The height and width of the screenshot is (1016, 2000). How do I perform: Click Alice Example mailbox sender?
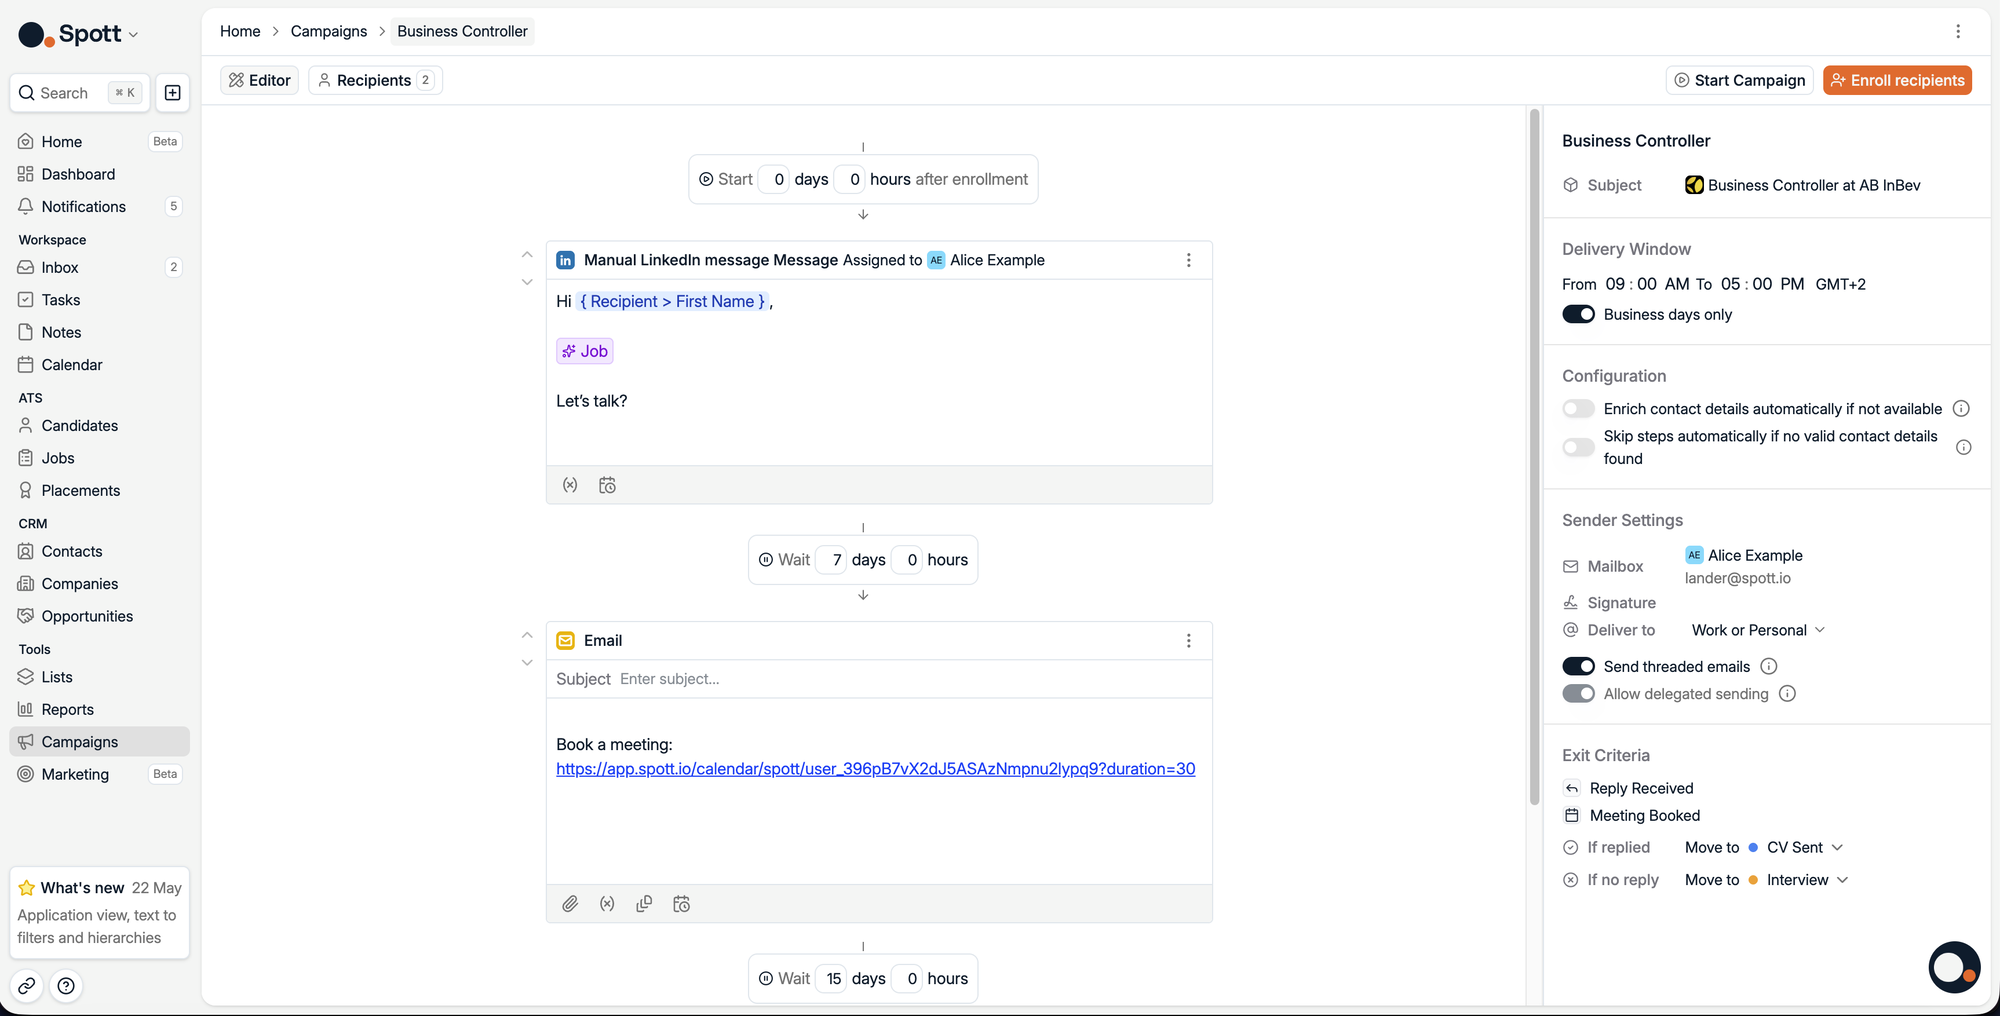coord(1744,555)
